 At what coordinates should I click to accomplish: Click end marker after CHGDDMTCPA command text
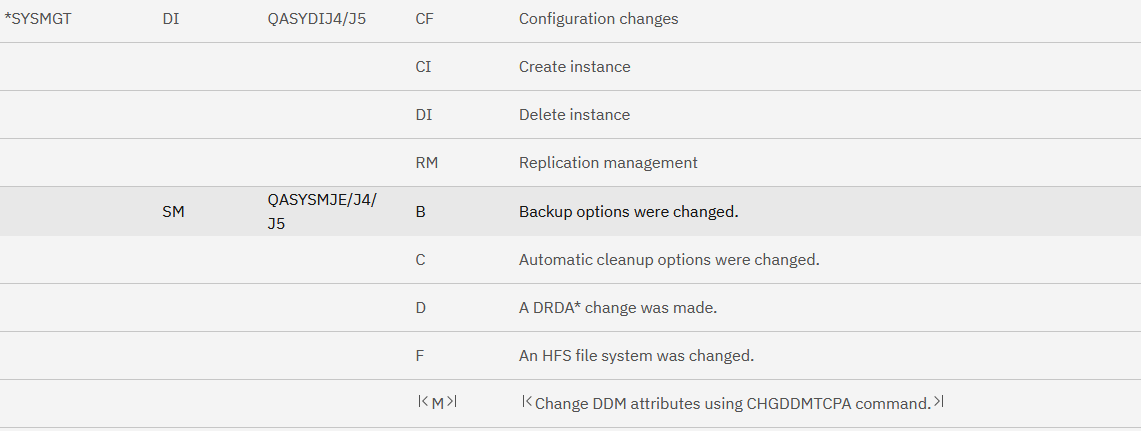(x=939, y=402)
